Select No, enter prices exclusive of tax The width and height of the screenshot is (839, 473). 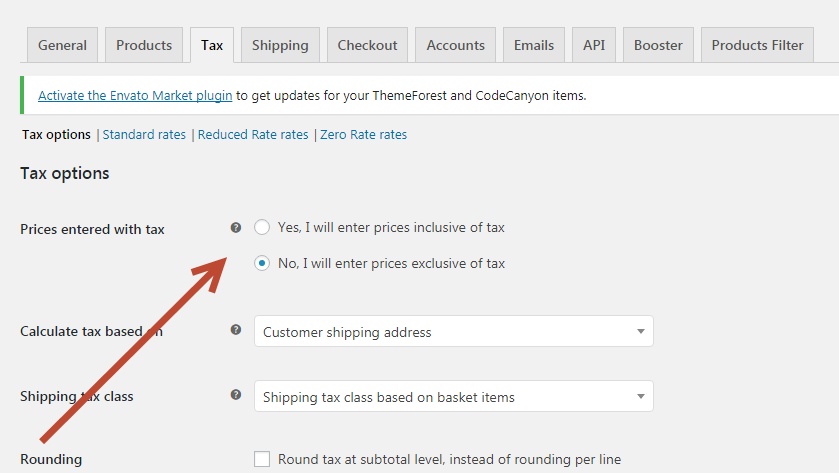(262, 263)
